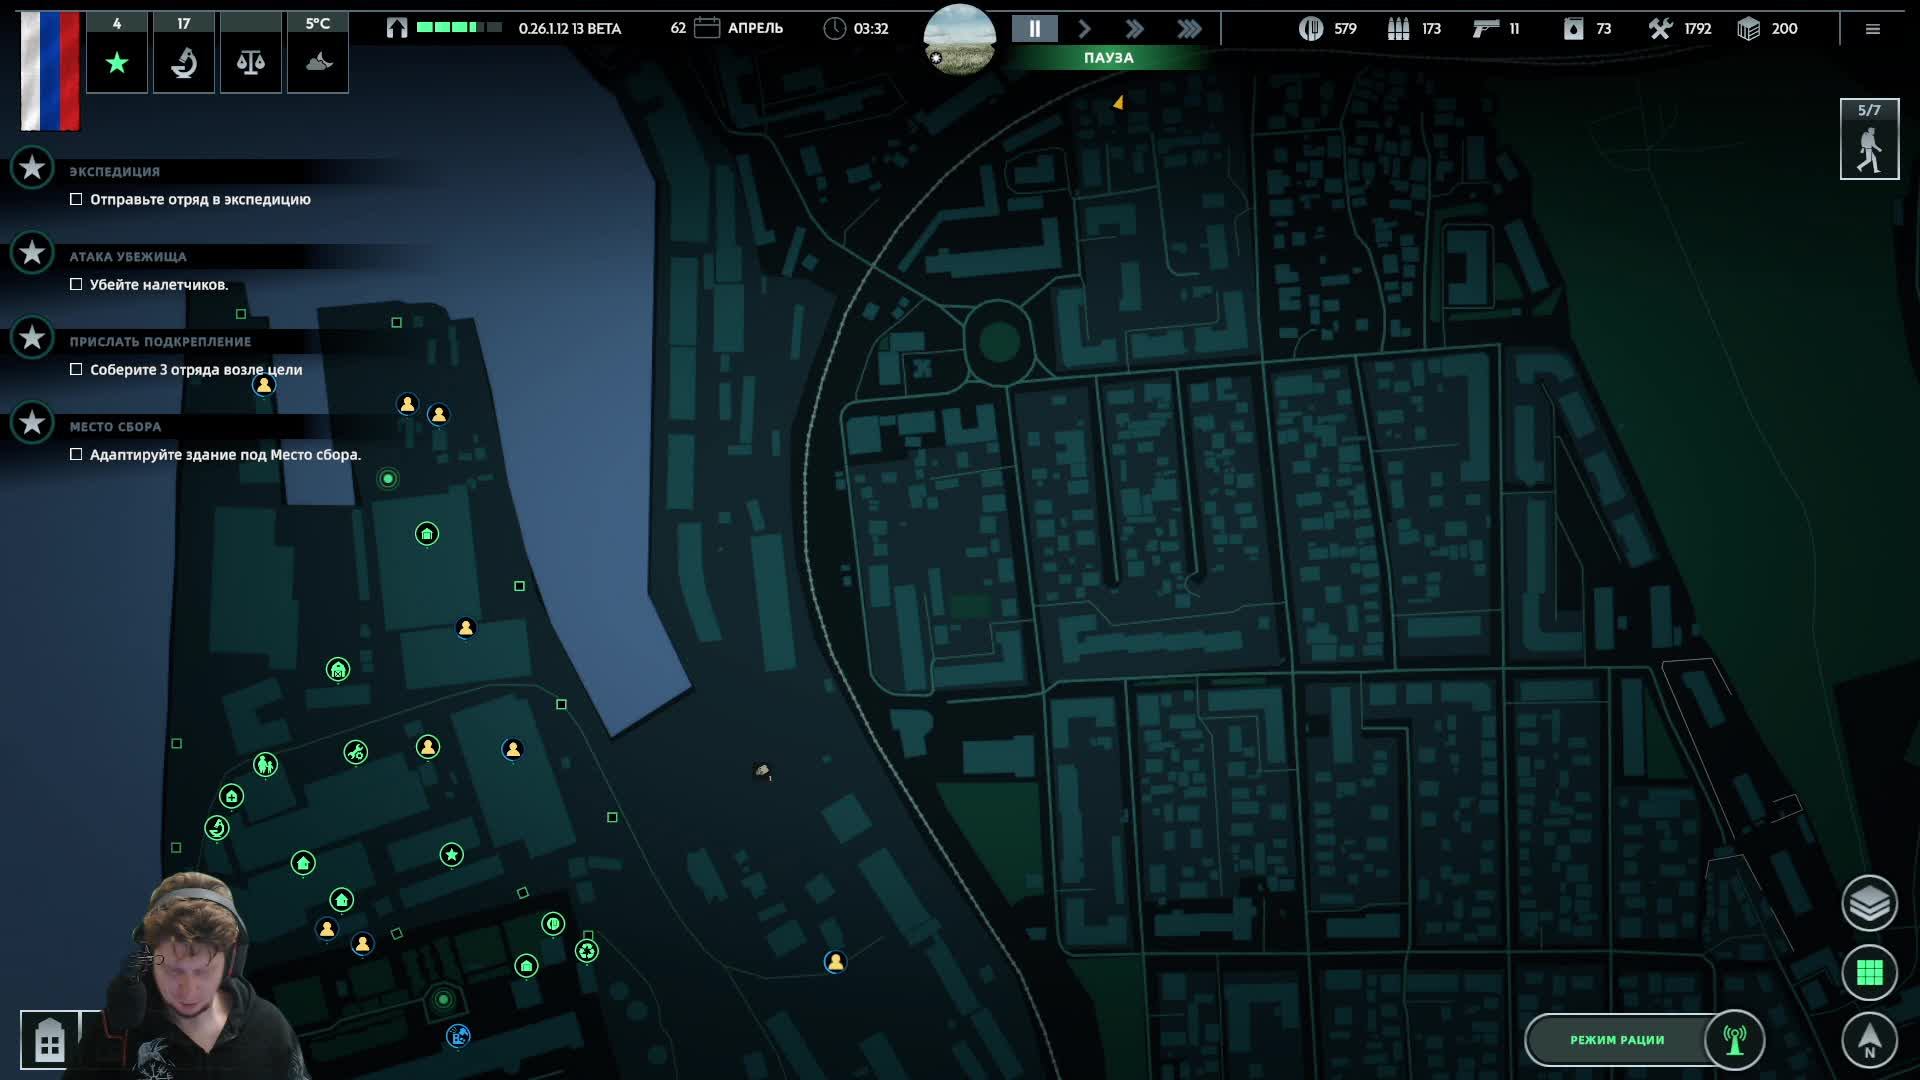Check 'Отправьте отряд в экспедицию' box
Screen dimensions: 1920x1080
[76, 199]
